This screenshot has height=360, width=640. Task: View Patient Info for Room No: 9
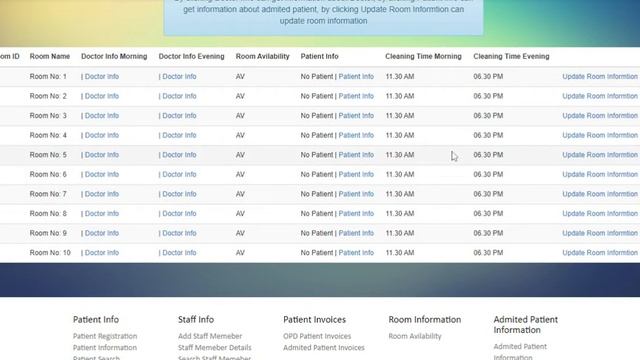pos(356,233)
